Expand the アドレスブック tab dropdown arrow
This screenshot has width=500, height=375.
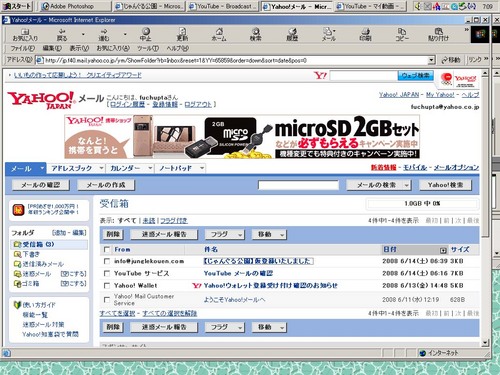(x=101, y=168)
